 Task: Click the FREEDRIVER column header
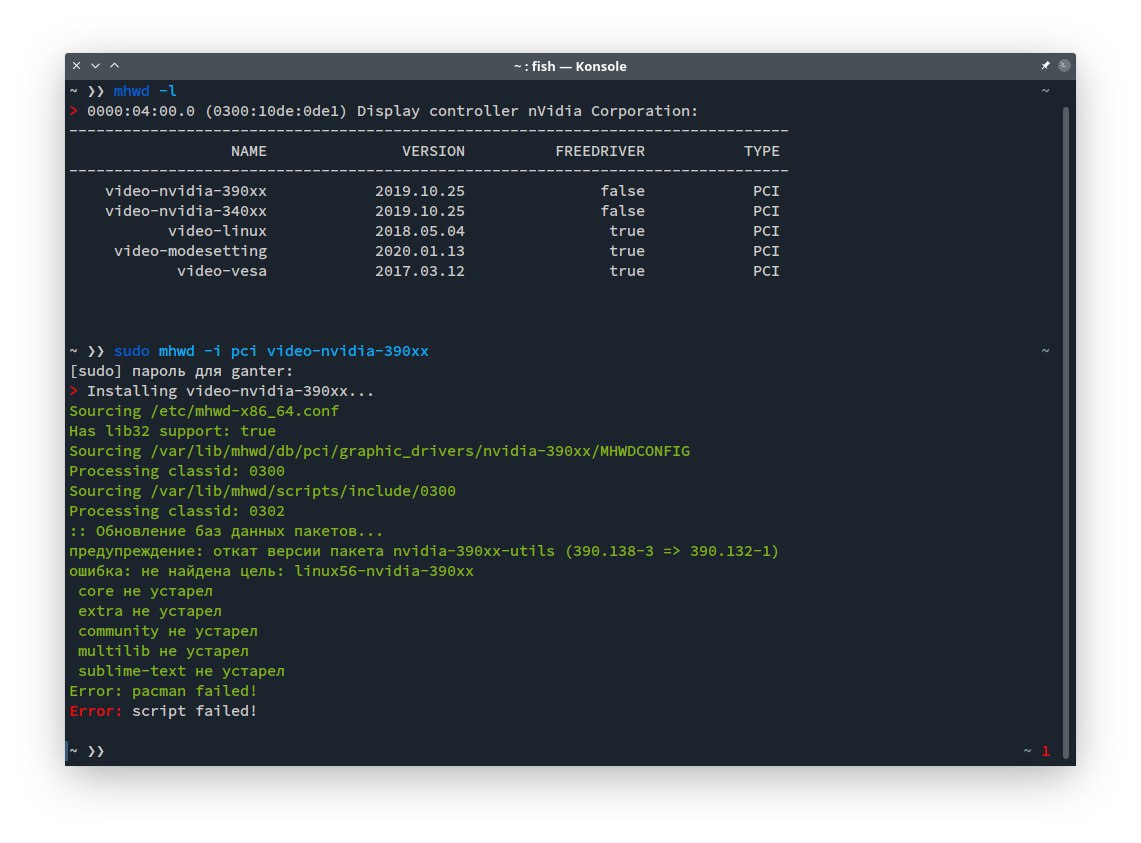click(x=600, y=151)
